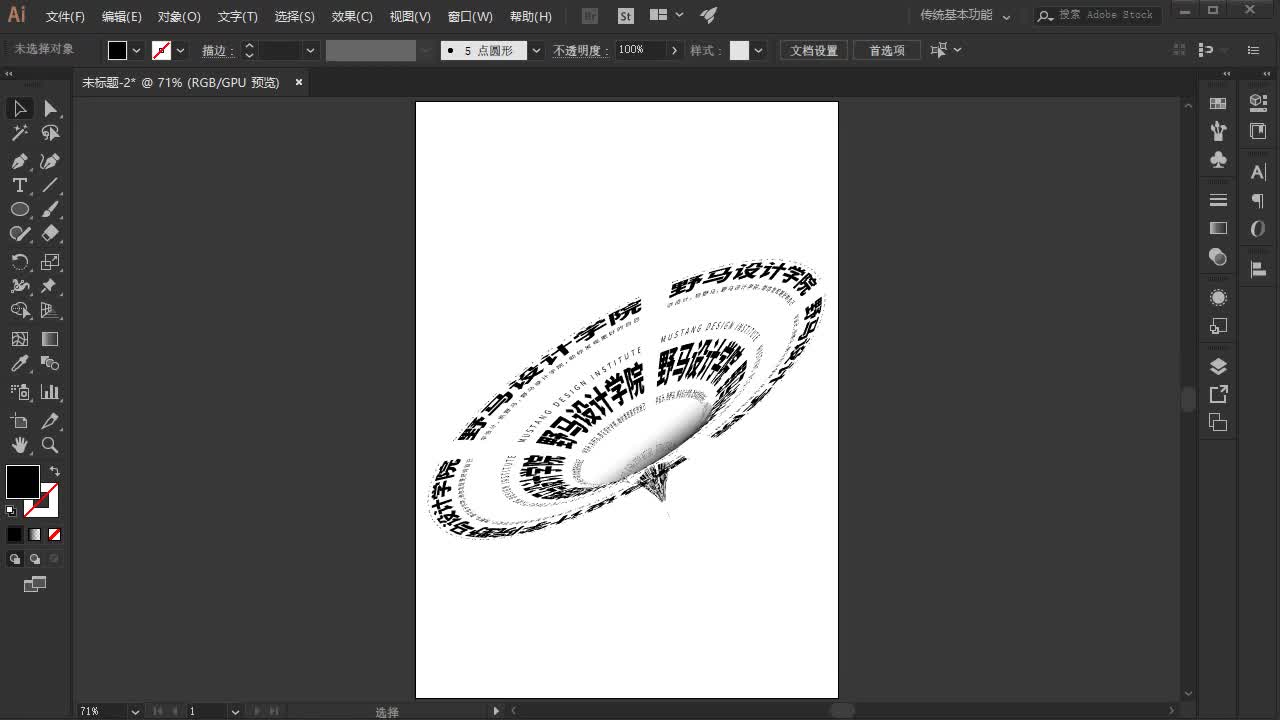Screen dimensions: 1280x720
Task: Open fill color dropdown in control bar
Action: (x=137, y=50)
